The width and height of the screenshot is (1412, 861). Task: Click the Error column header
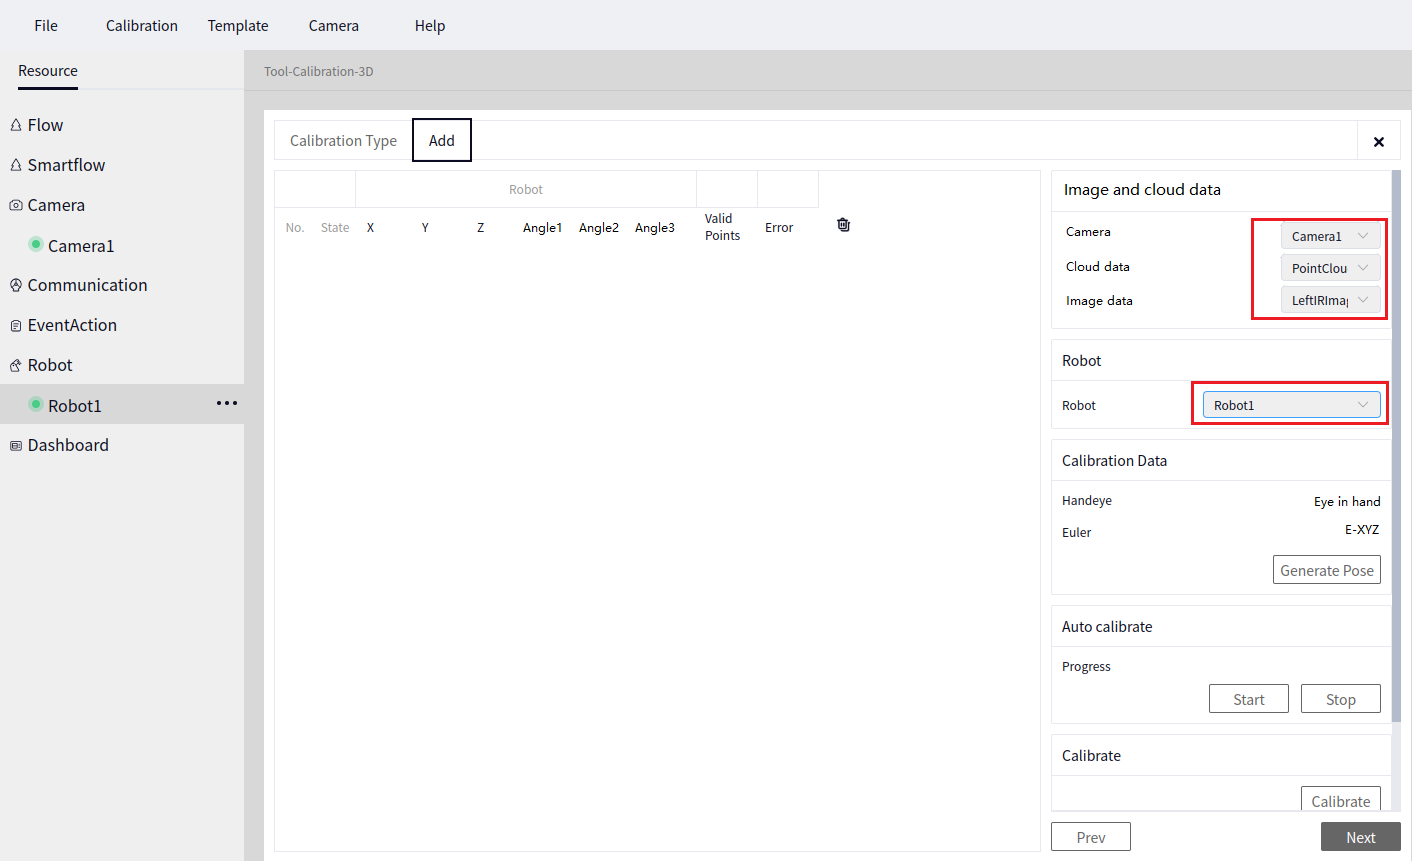(779, 228)
